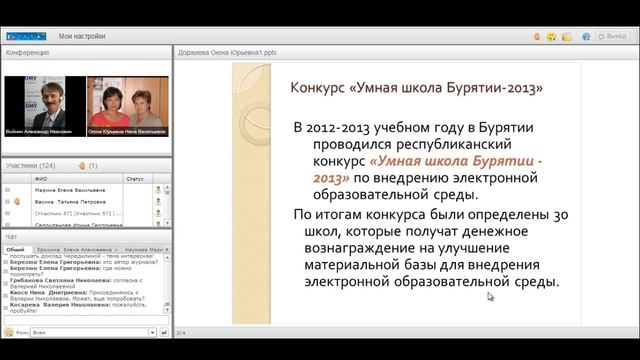Click presentation file name Доржиева Оюна Юрьевна1.pptx
This screenshot has height=360, width=640.
227,53
